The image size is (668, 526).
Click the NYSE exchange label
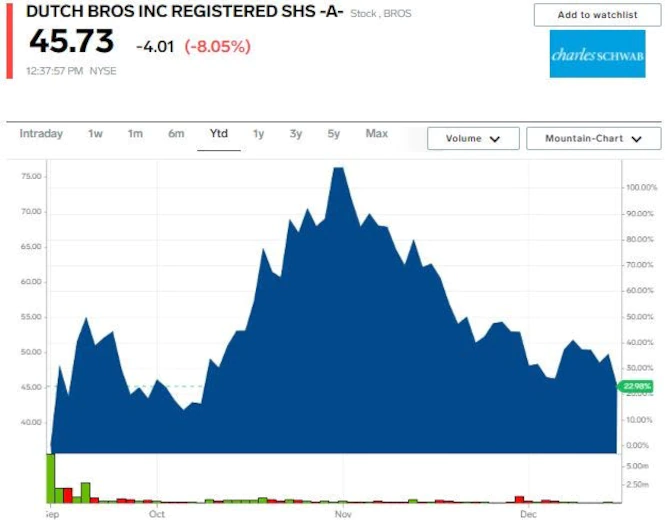103,71
